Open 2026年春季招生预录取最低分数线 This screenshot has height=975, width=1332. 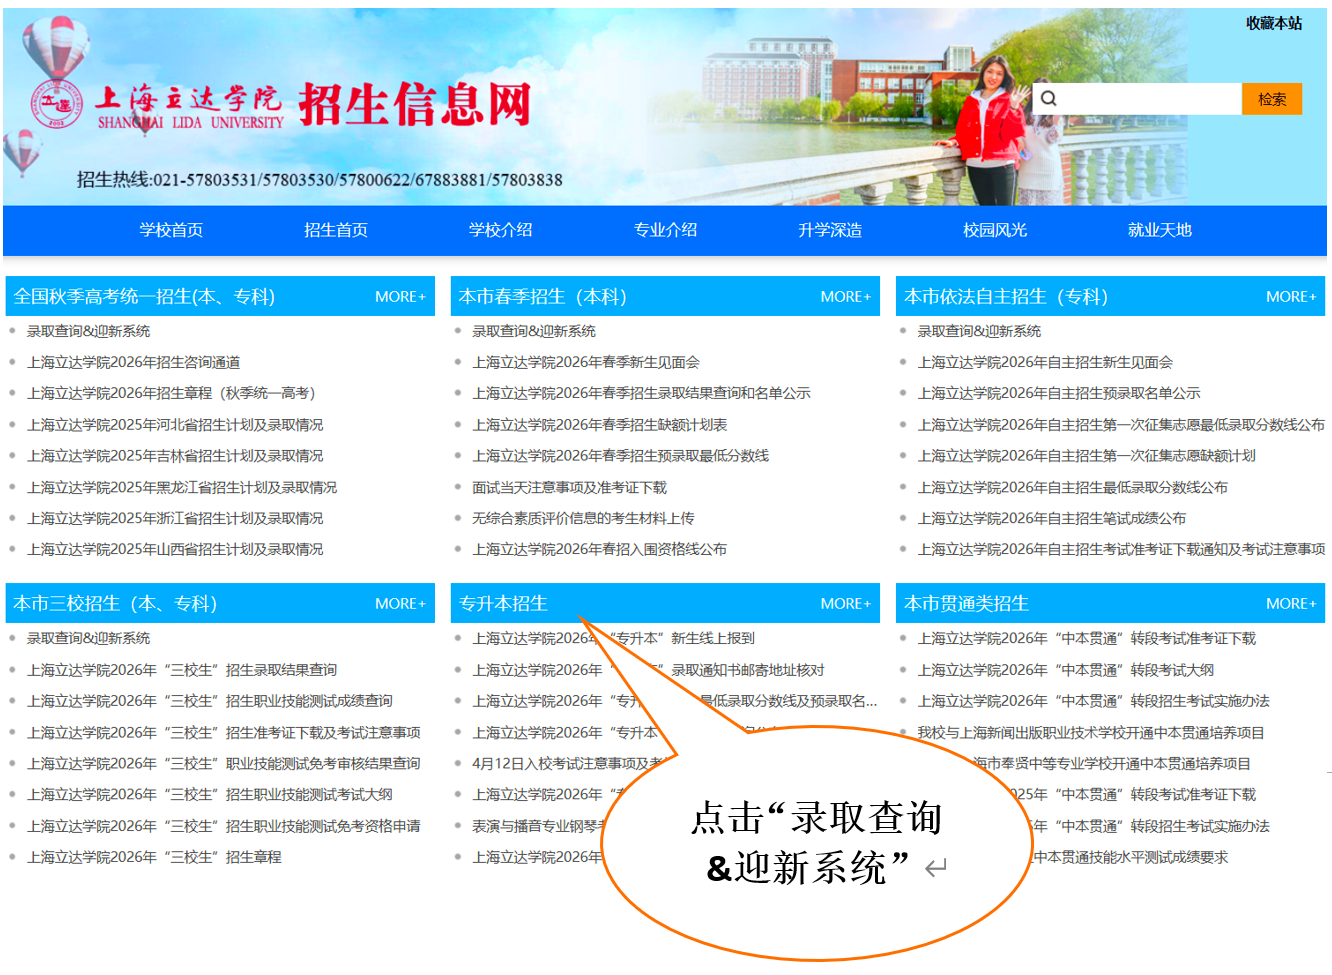pyautogui.click(x=620, y=456)
